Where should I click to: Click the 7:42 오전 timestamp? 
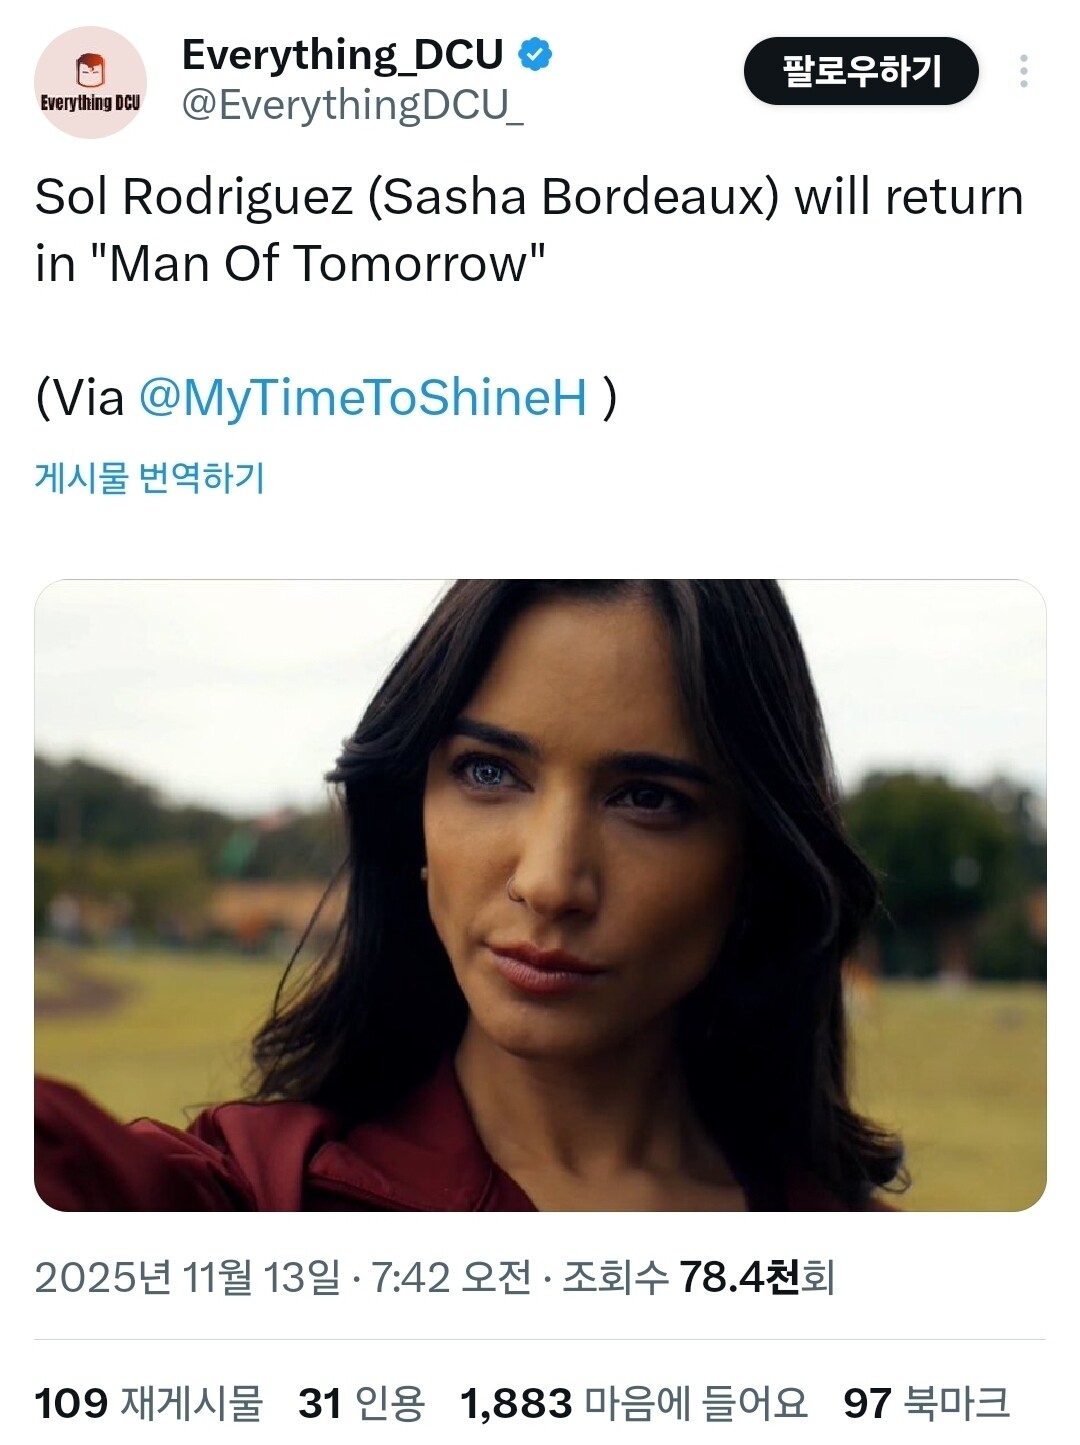point(450,1277)
